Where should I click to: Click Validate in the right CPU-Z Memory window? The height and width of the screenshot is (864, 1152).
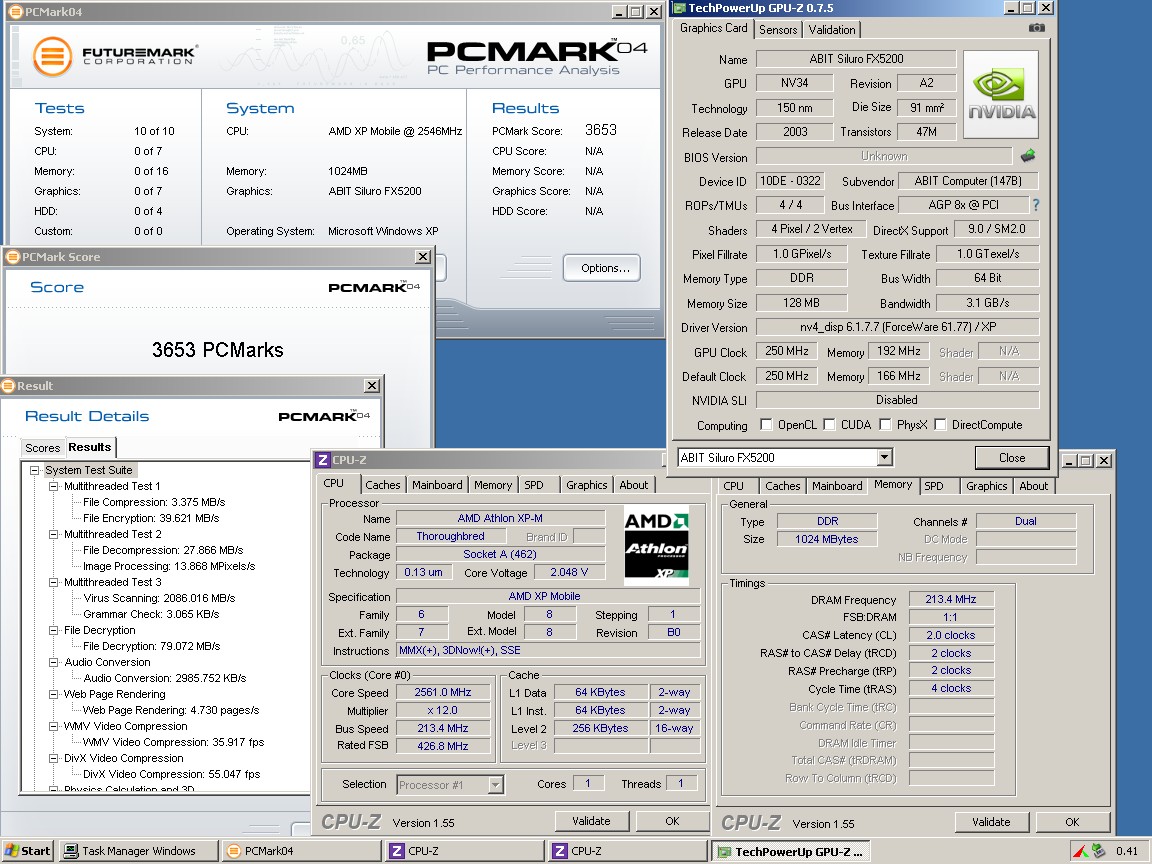click(x=991, y=821)
